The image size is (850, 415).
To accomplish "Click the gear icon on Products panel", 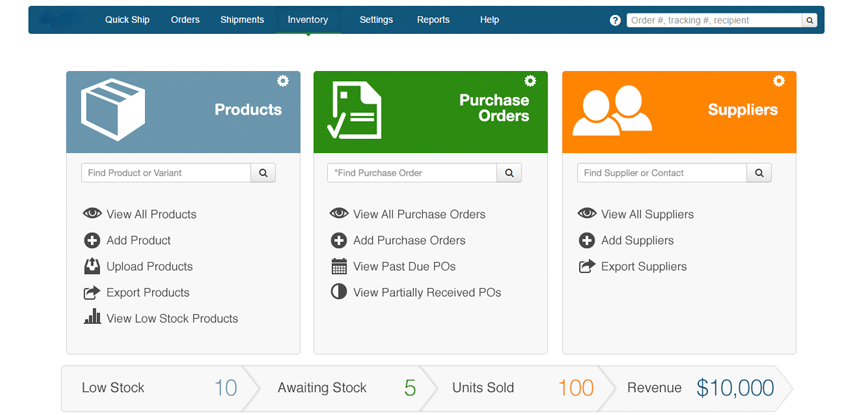I will (x=283, y=81).
